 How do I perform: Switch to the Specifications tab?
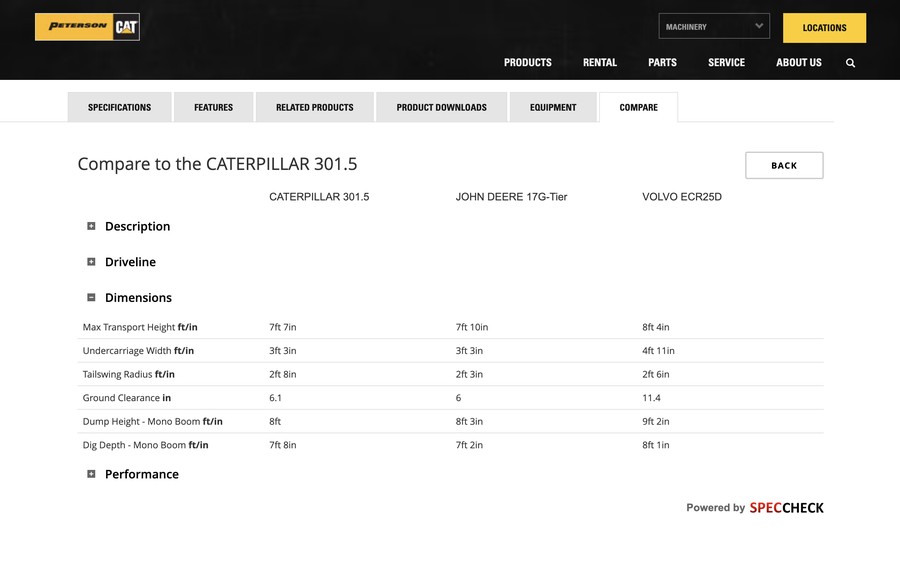[119, 107]
